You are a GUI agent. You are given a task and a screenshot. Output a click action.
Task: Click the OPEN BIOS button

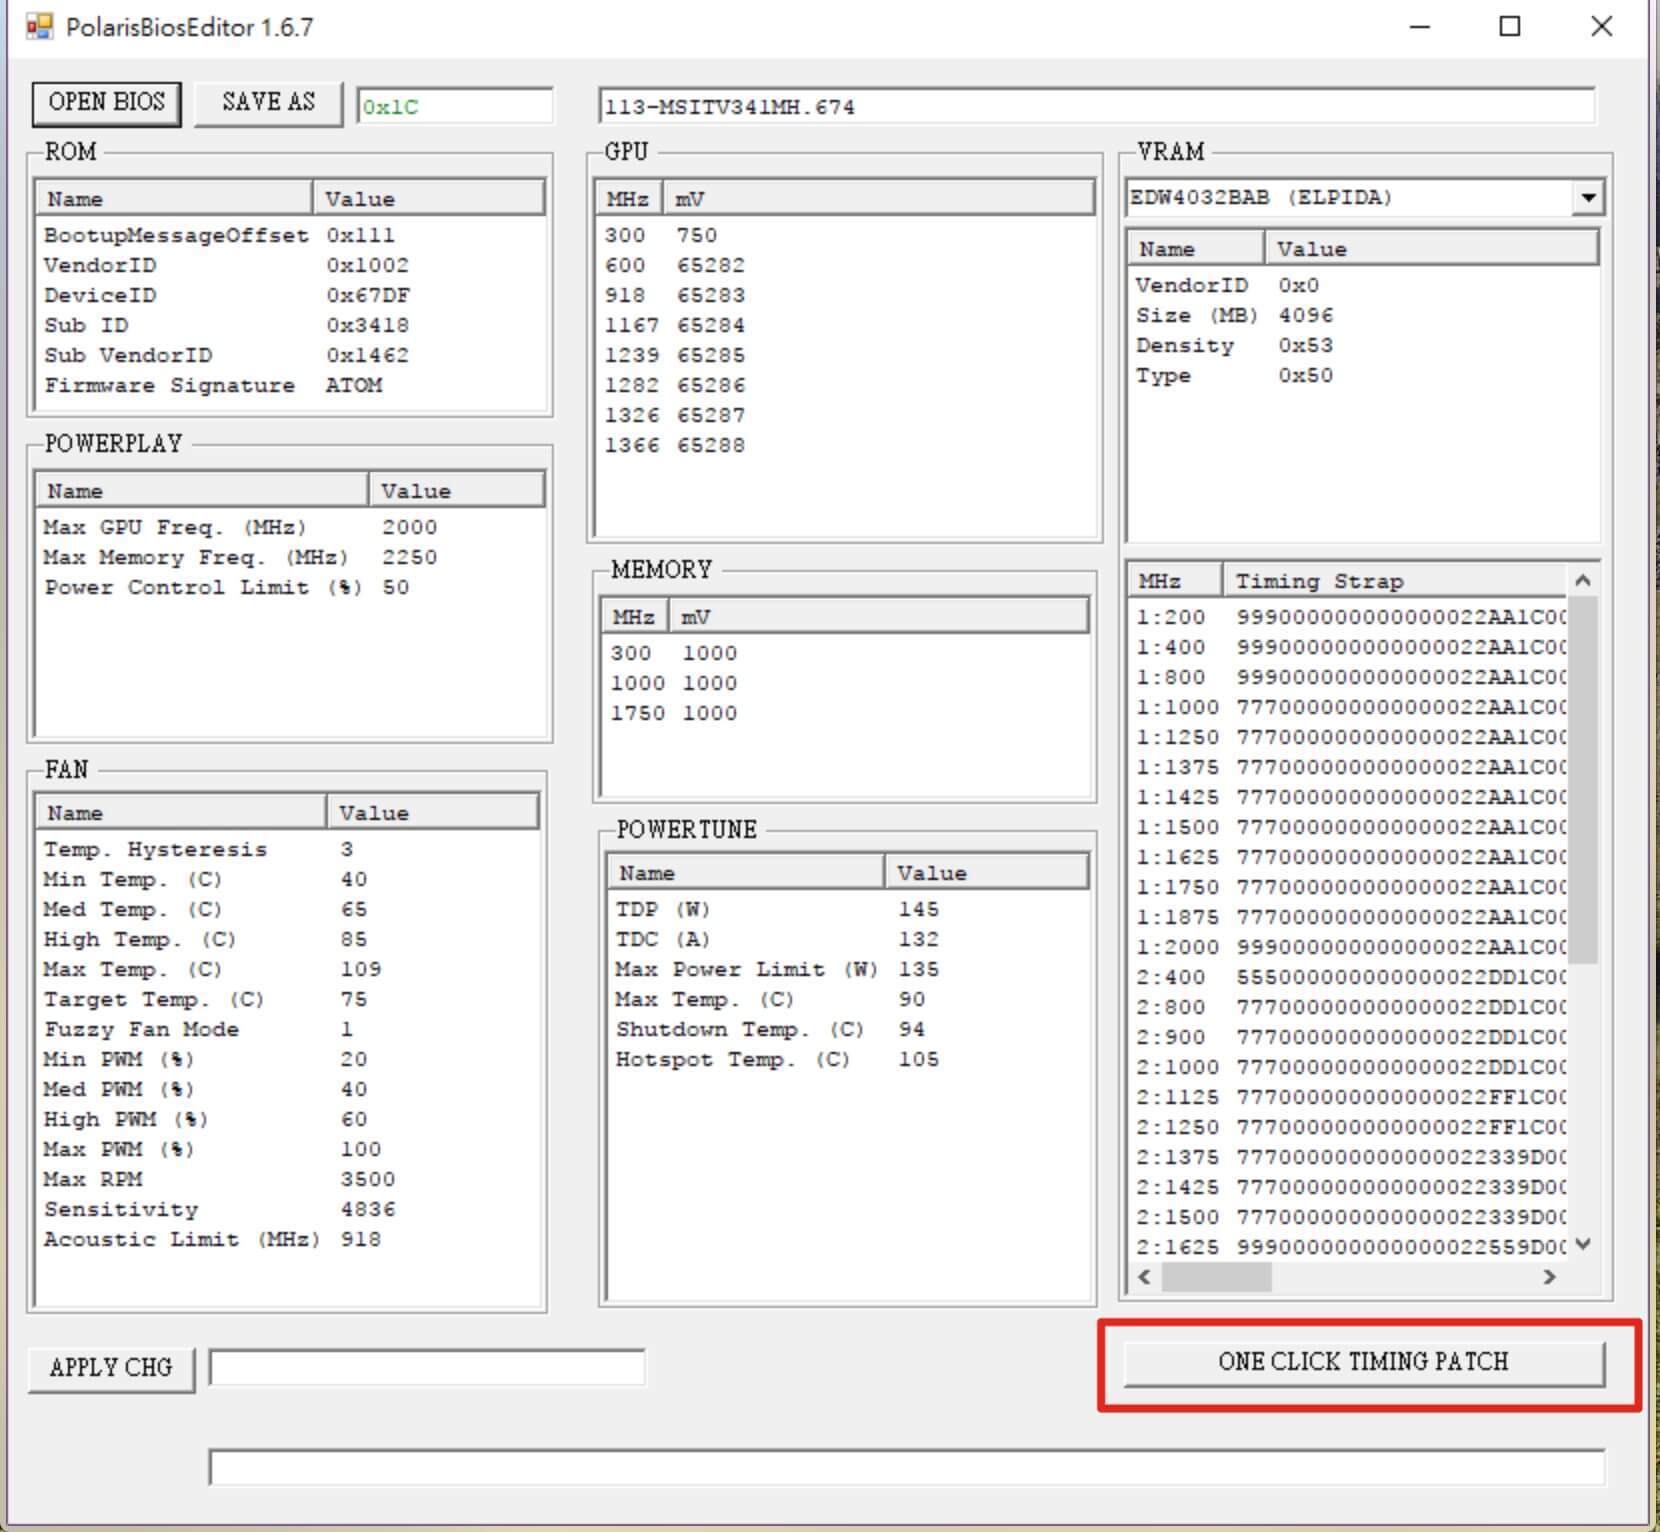click(106, 103)
